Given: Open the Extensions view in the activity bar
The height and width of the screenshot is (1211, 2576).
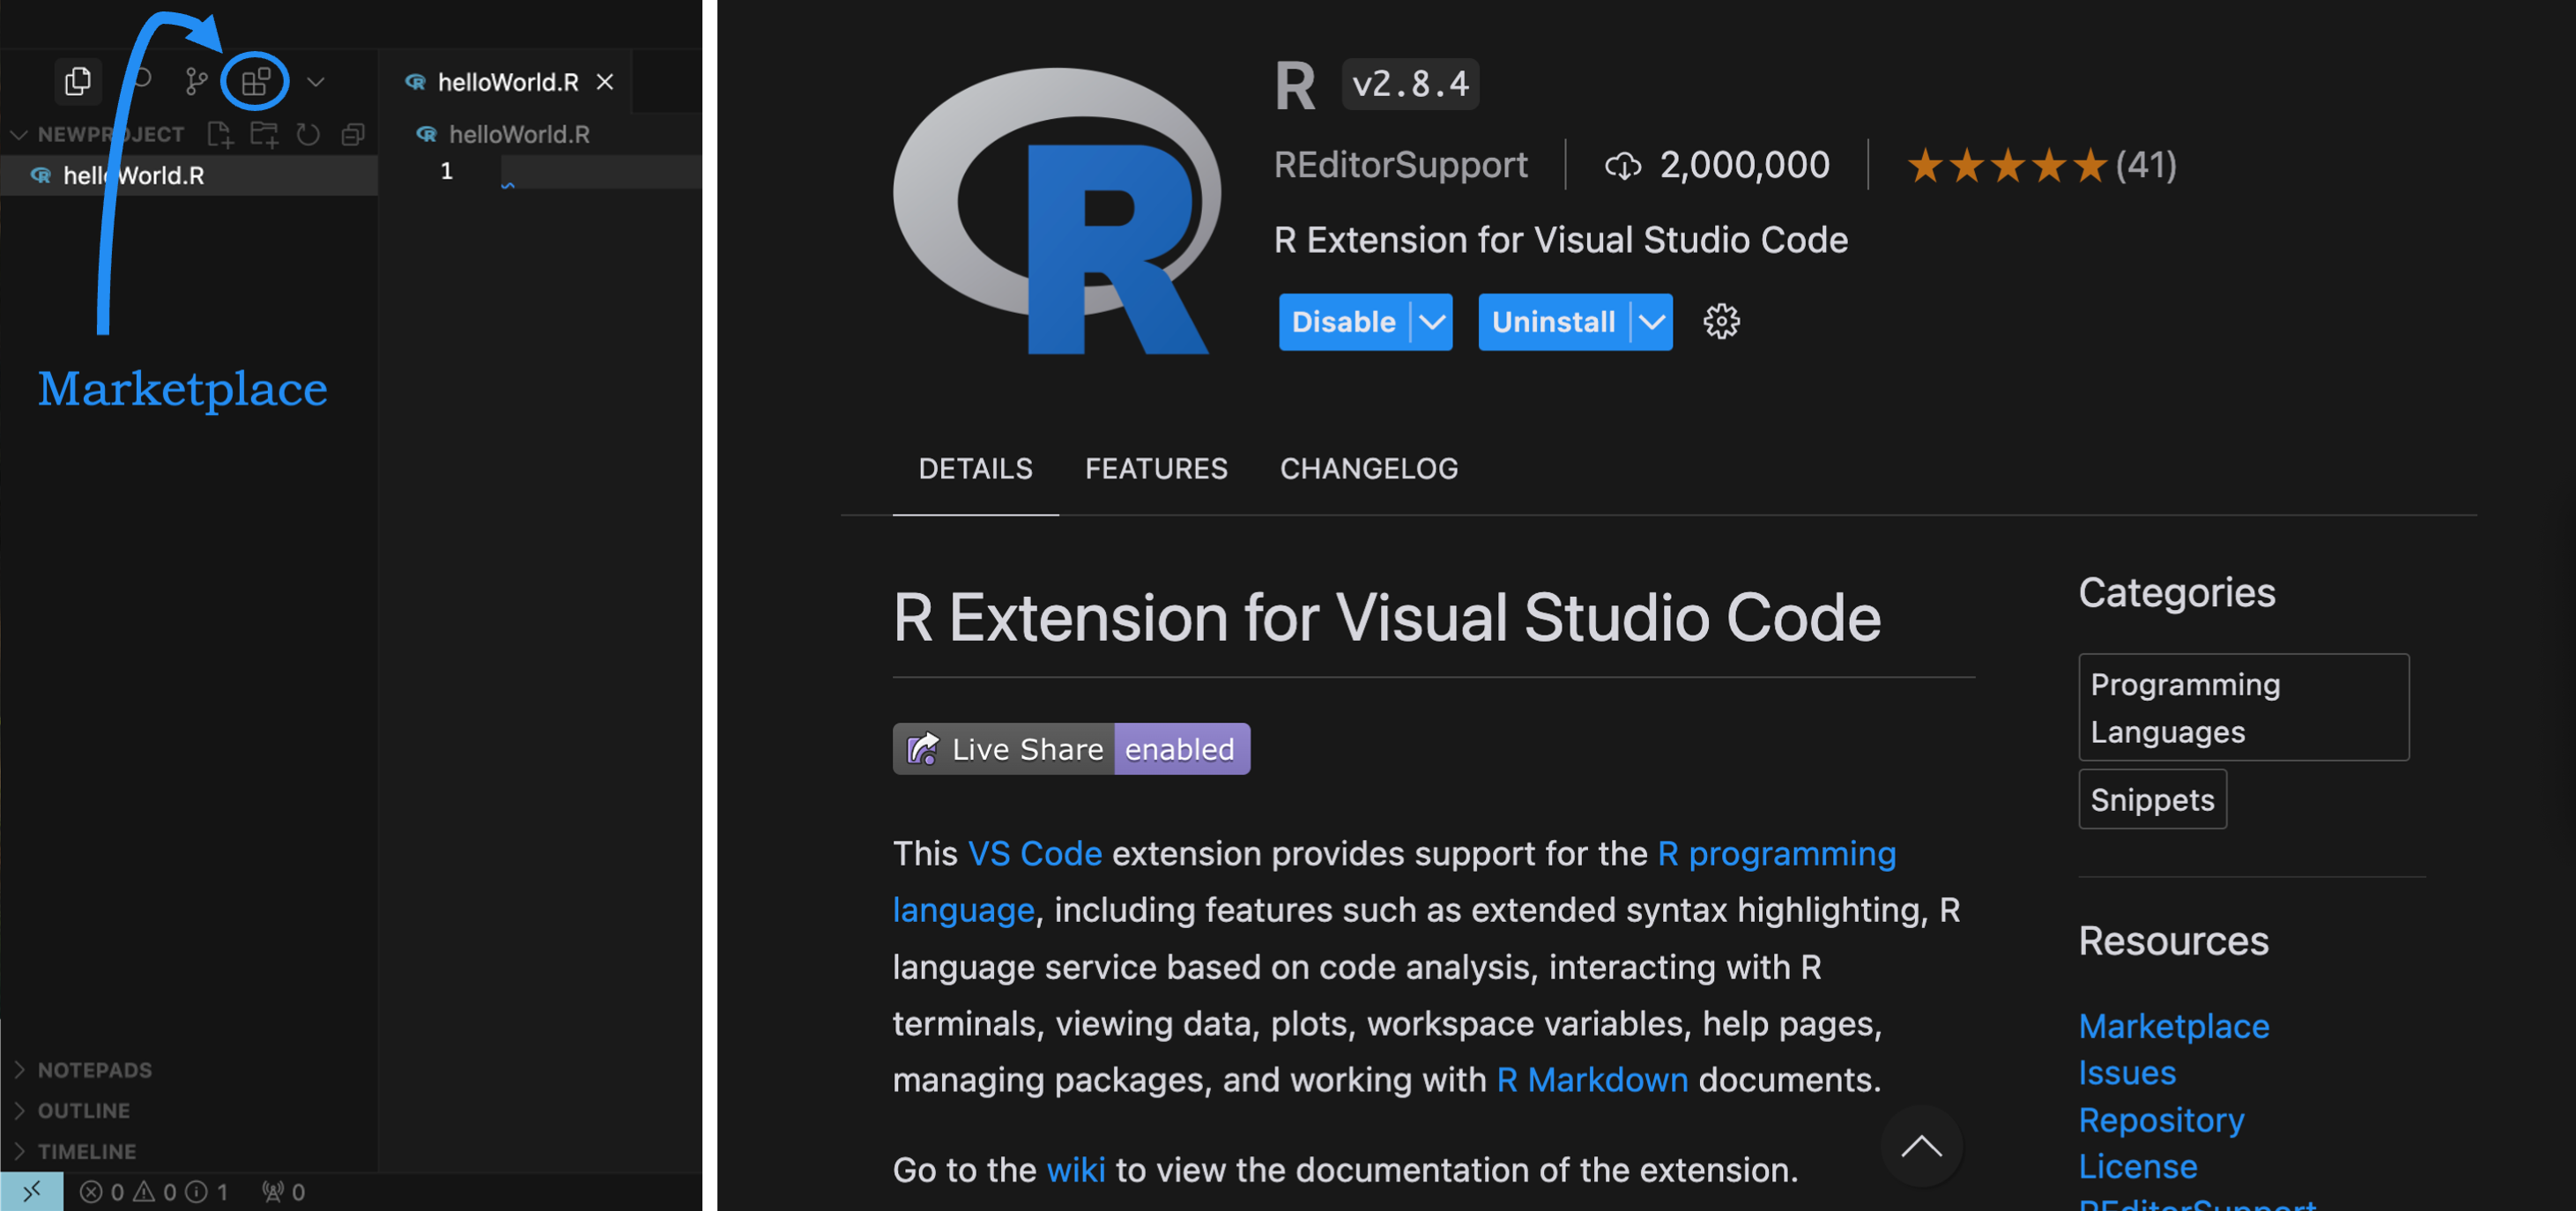Looking at the screenshot, I should point(255,81).
